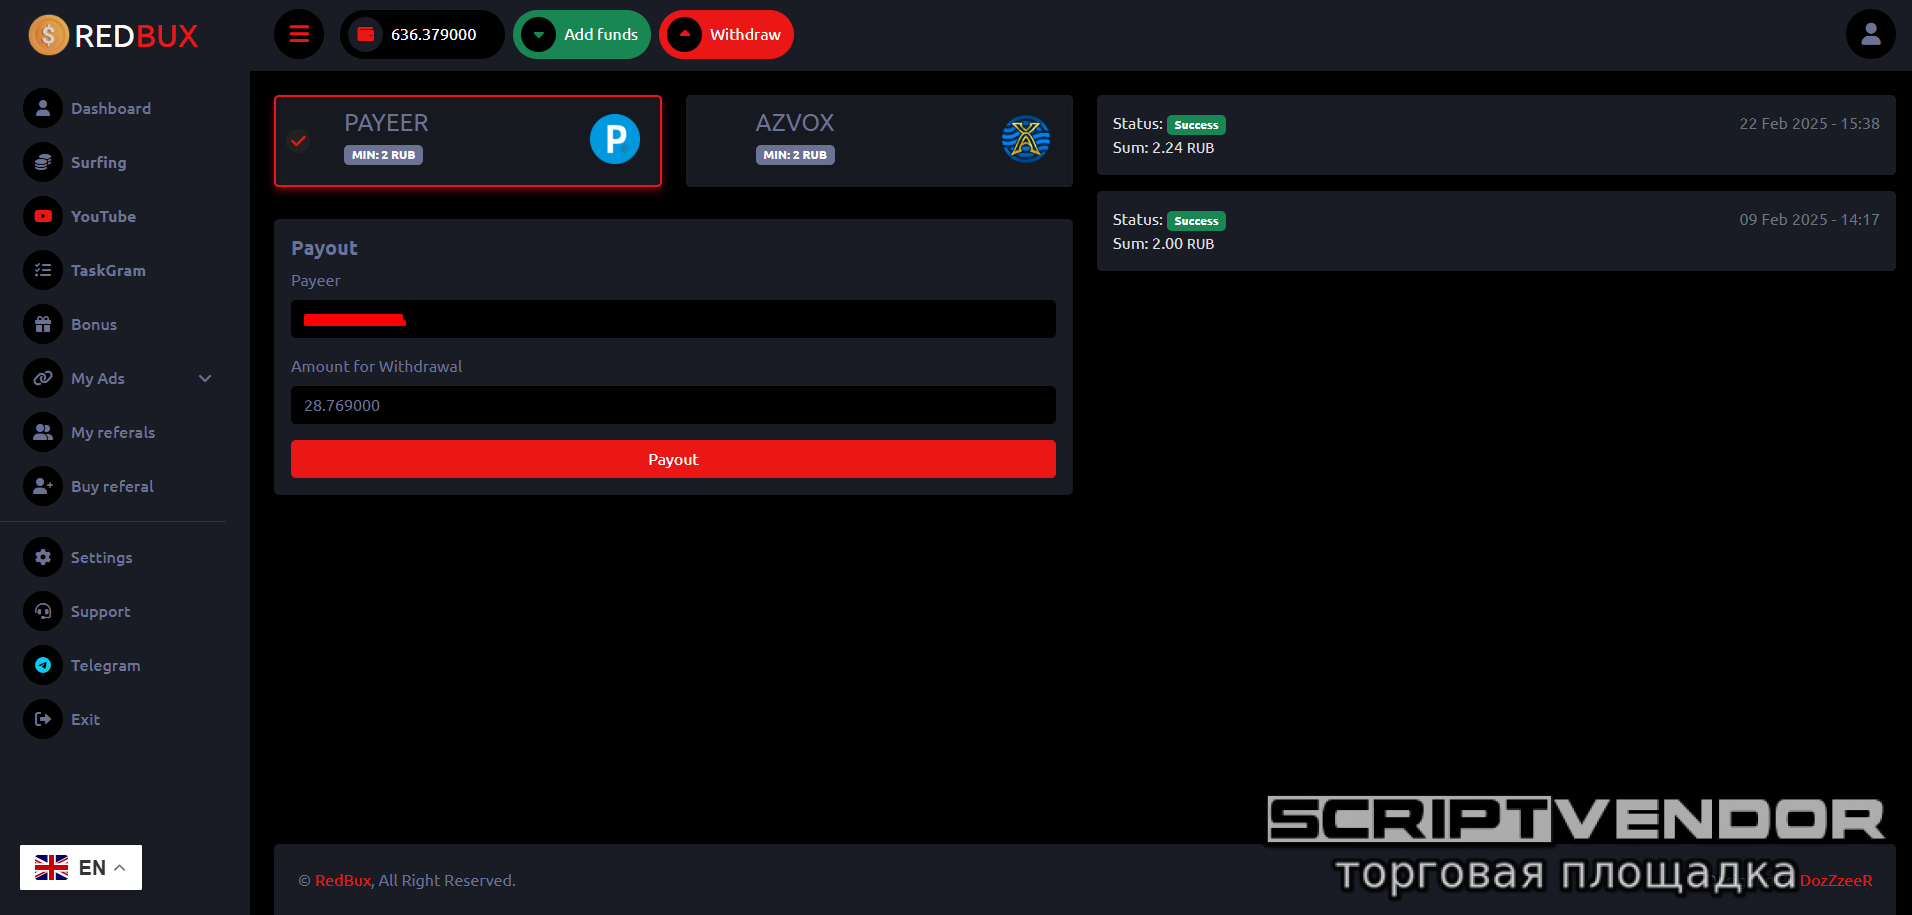Open the Bonus menu label
Image resolution: width=1912 pixels, height=915 pixels.
[94, 324]
